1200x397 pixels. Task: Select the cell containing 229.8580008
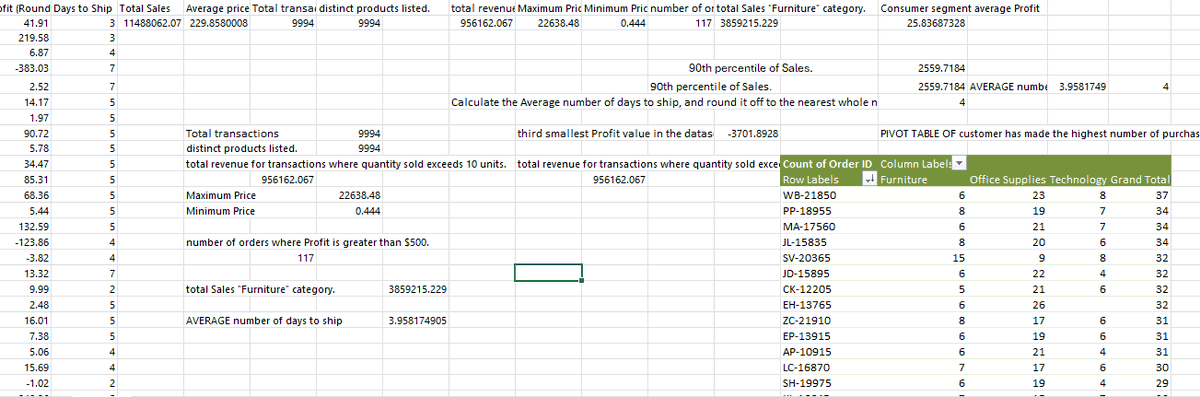[219, 22]
